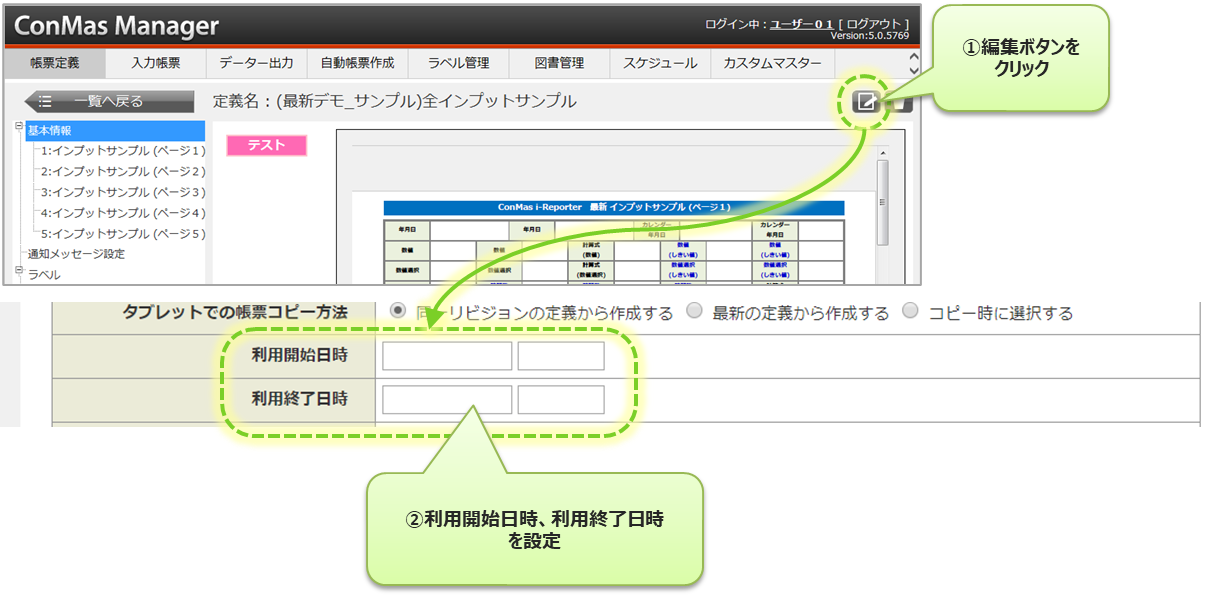The width and height of the screenshot is (1219, 596).
Task: Choose the コピー時に選択する radio option
Action: (910, 311)
